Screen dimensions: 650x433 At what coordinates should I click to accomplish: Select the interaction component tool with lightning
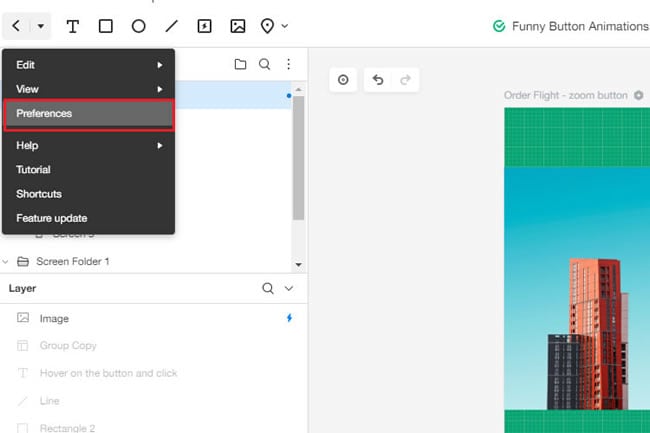(204, 26)
